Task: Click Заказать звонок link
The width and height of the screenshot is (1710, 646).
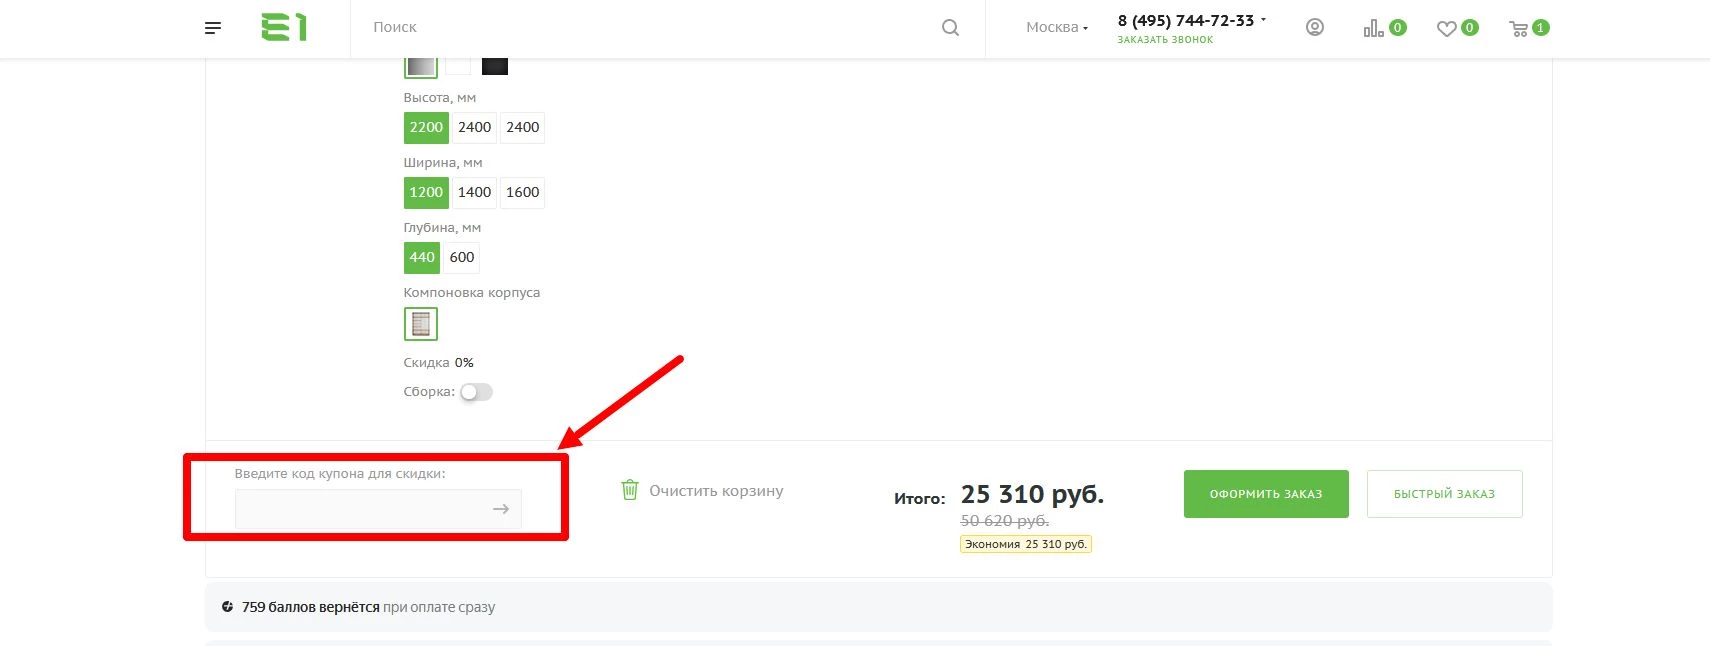Action: [1165, 40]
